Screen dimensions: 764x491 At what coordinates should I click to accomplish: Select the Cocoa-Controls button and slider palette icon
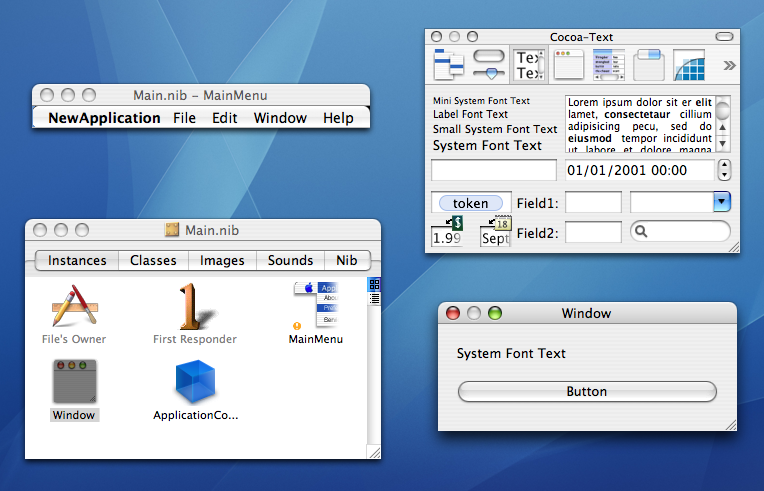point(489,64)
